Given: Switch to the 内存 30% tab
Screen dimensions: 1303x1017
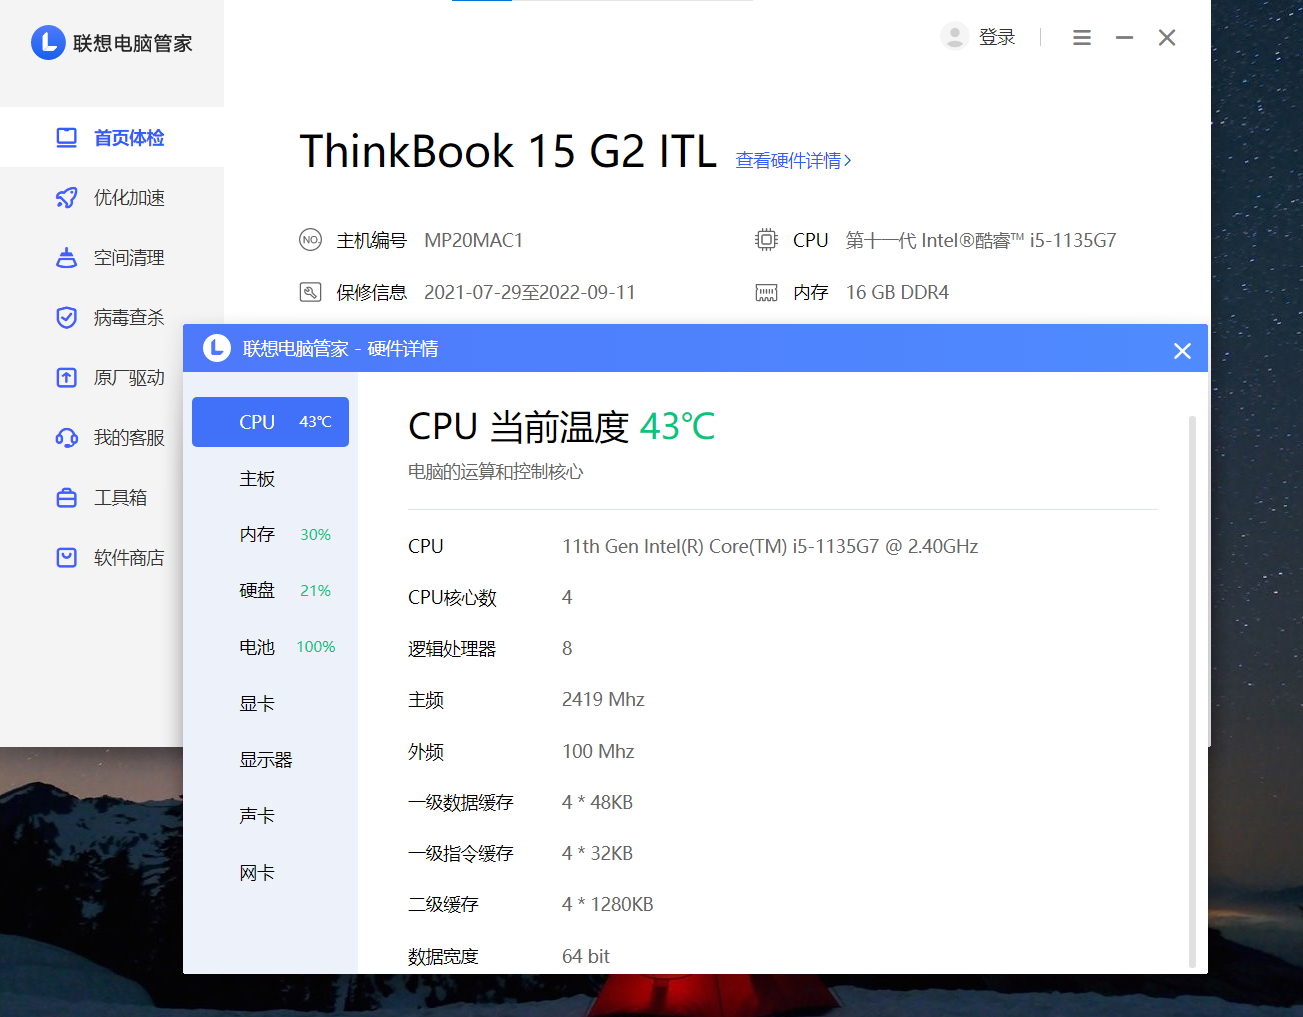Looking at the screenshot, I should [270, 535].
